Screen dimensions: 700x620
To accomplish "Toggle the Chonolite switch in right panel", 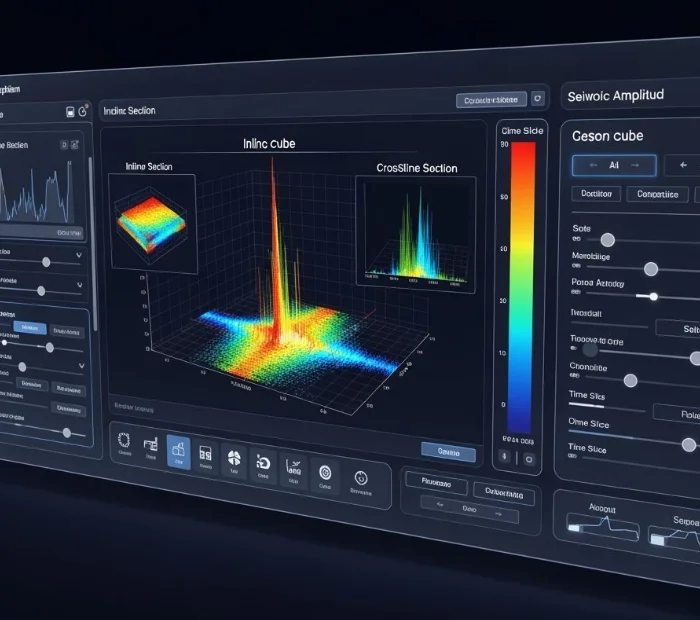I will coord(630,380).
